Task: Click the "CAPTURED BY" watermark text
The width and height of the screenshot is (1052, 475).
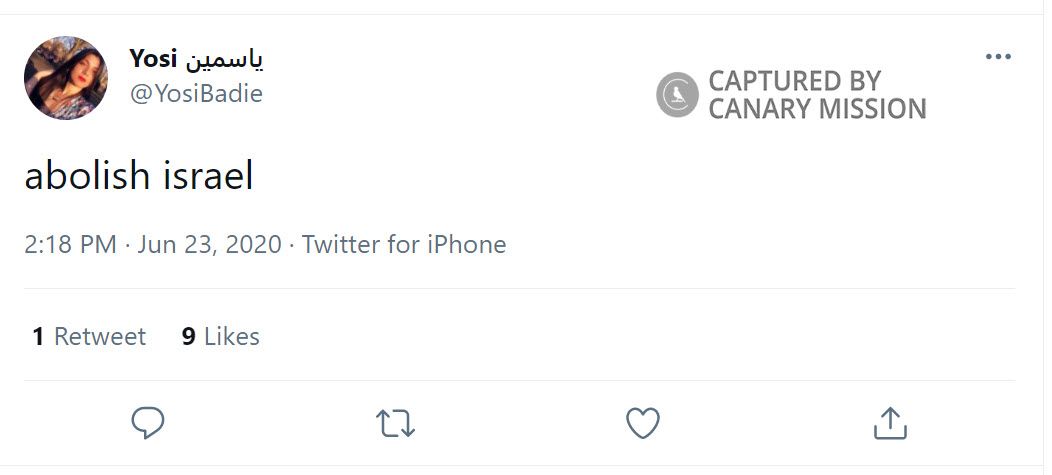Action: (795, 81)
